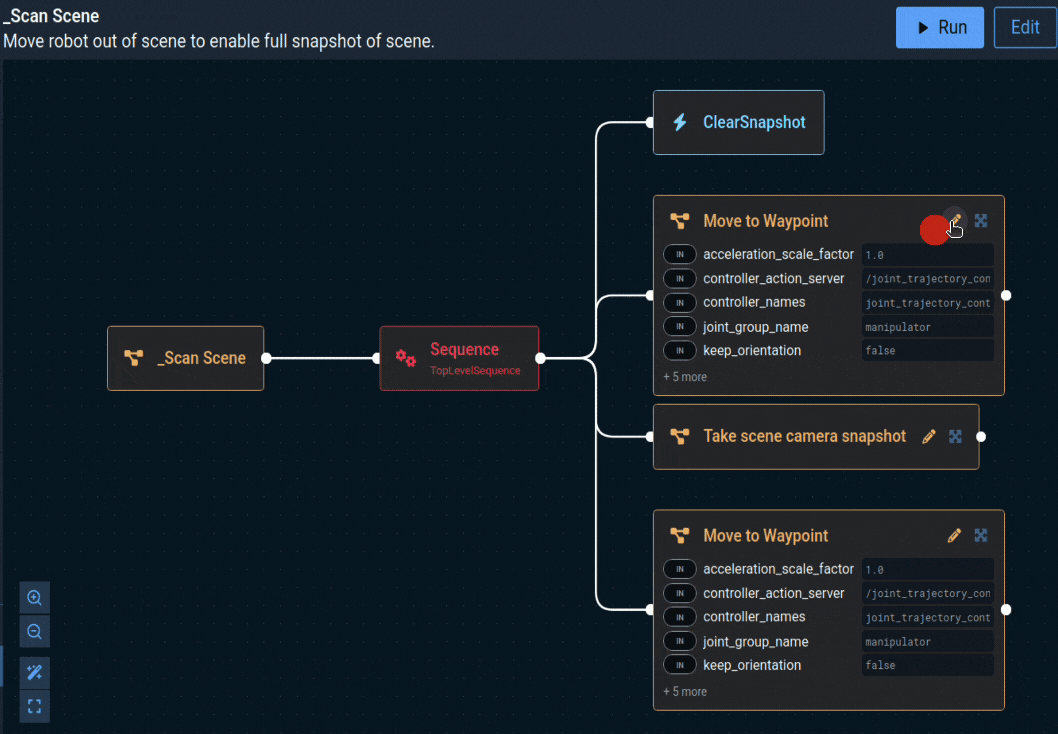The height and width of the screenshot is (734, 1058).
Task: Show '+ 5 more' ports in bottom Move to Waypoint
Action: [685, 691]
